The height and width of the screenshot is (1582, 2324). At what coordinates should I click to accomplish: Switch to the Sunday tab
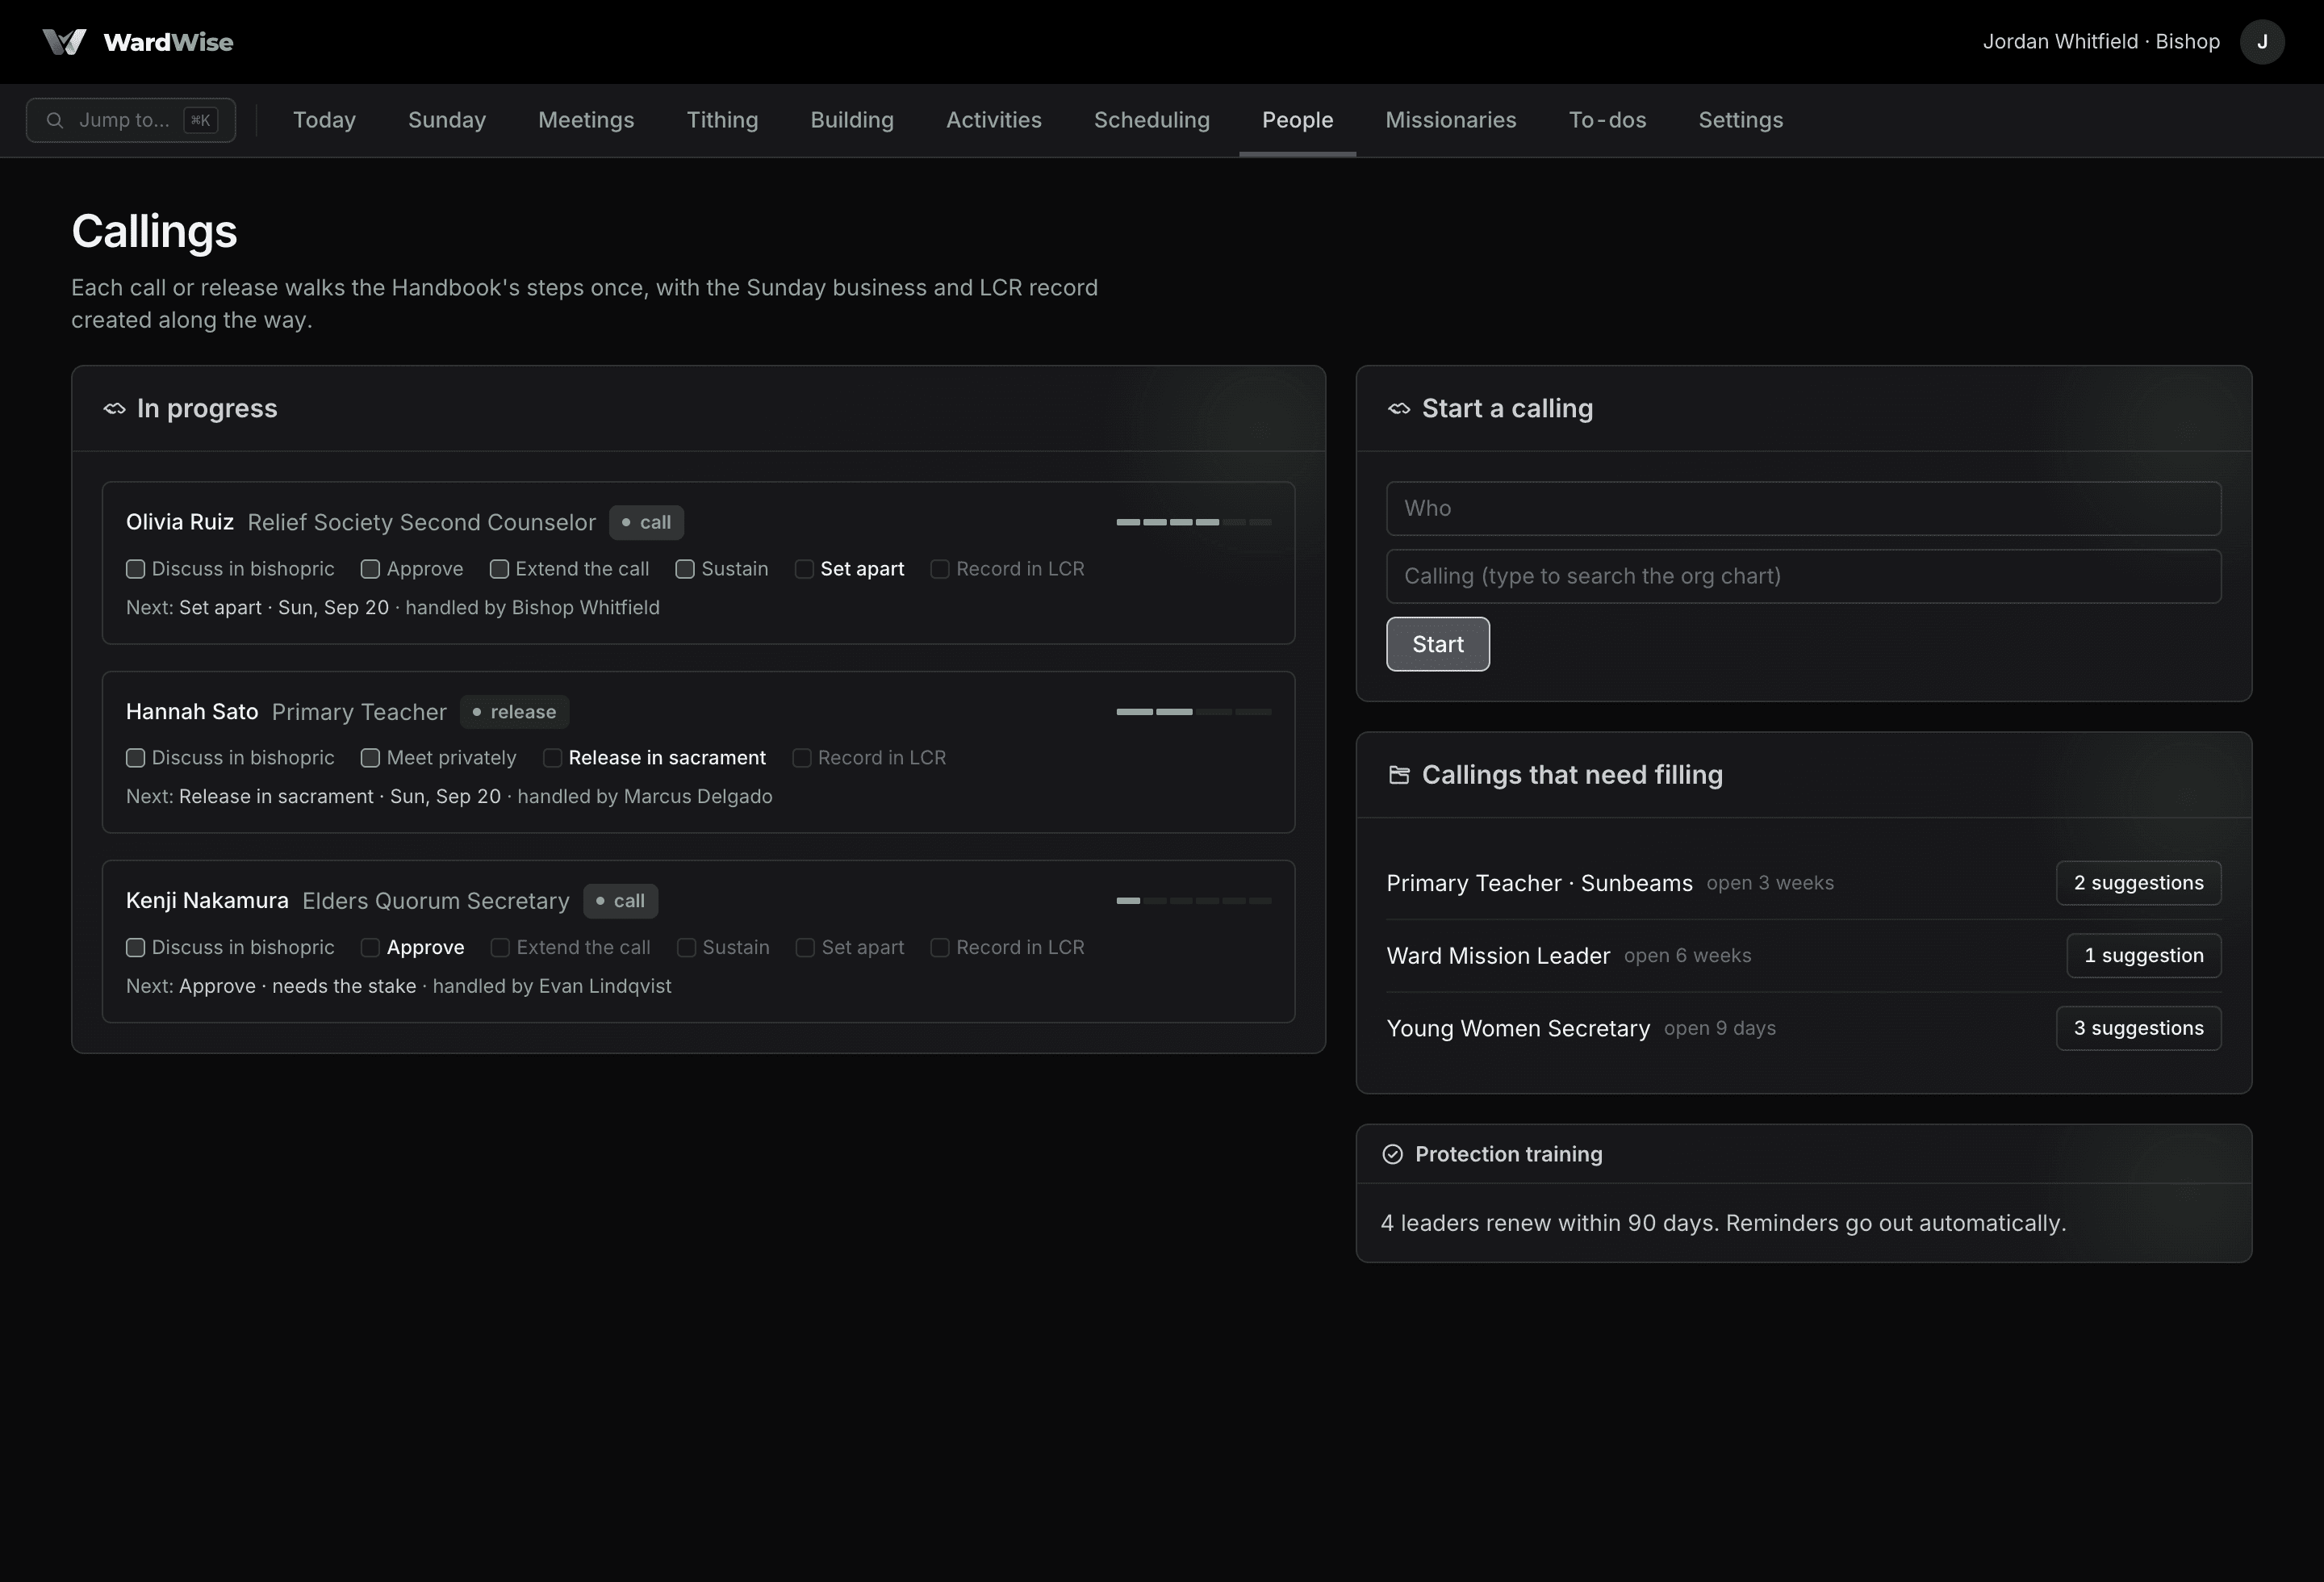pos(447,120)
